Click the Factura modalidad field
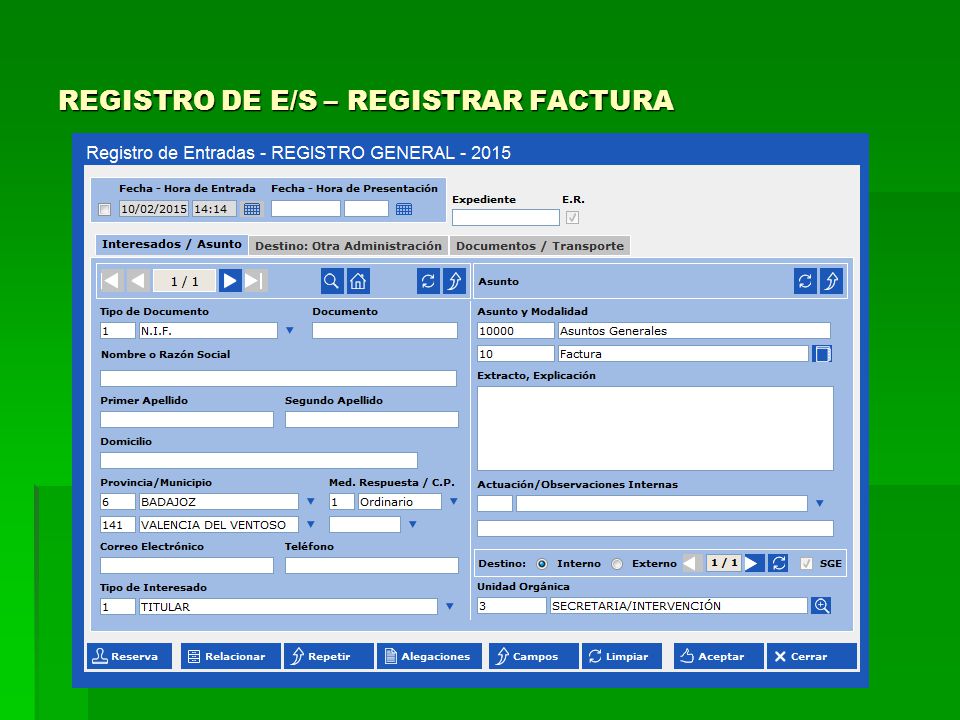The image size is (960, 720). point(683,354)
